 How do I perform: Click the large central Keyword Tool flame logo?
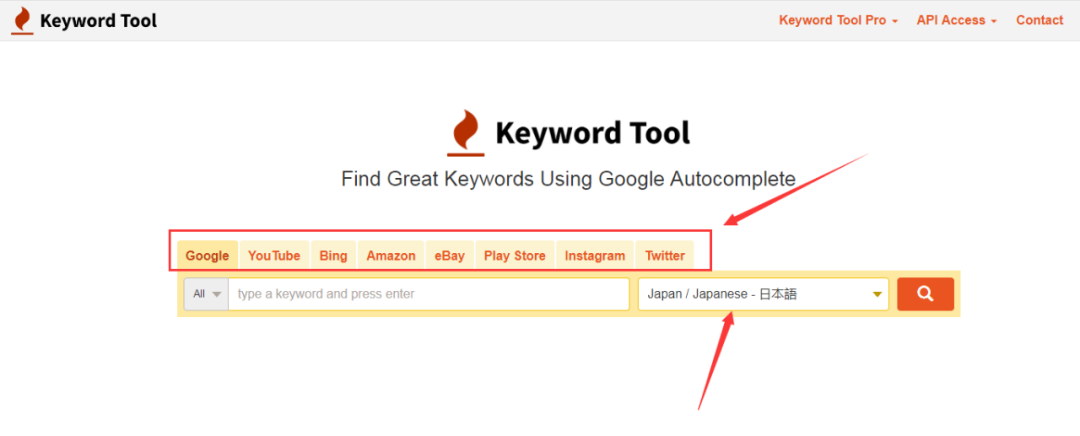click(466, 133)
